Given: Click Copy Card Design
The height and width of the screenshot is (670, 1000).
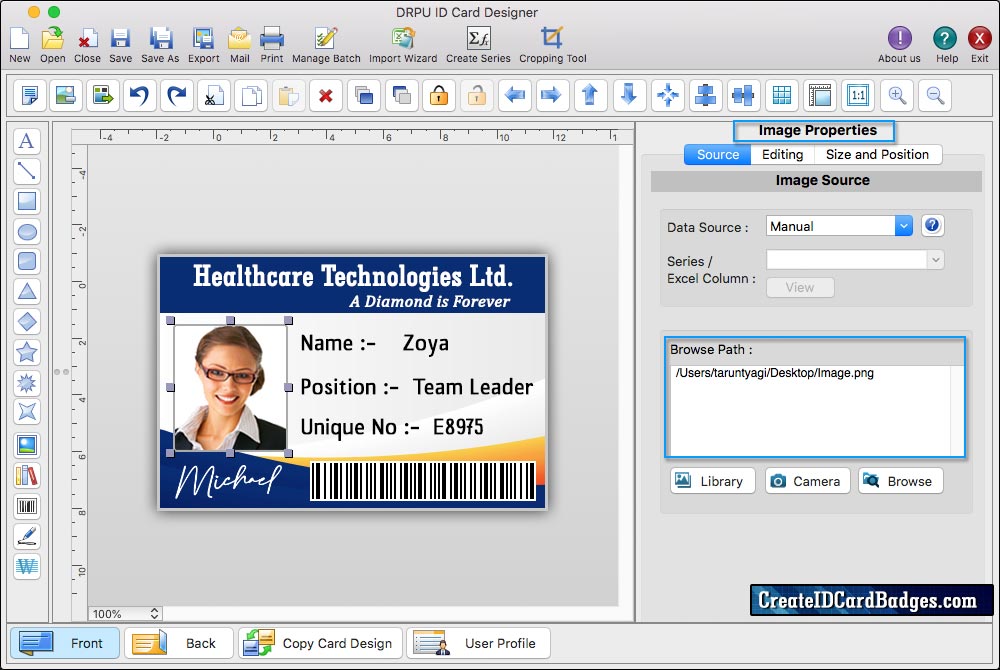Looking at the screenshot, I should (x=320, y=643).
